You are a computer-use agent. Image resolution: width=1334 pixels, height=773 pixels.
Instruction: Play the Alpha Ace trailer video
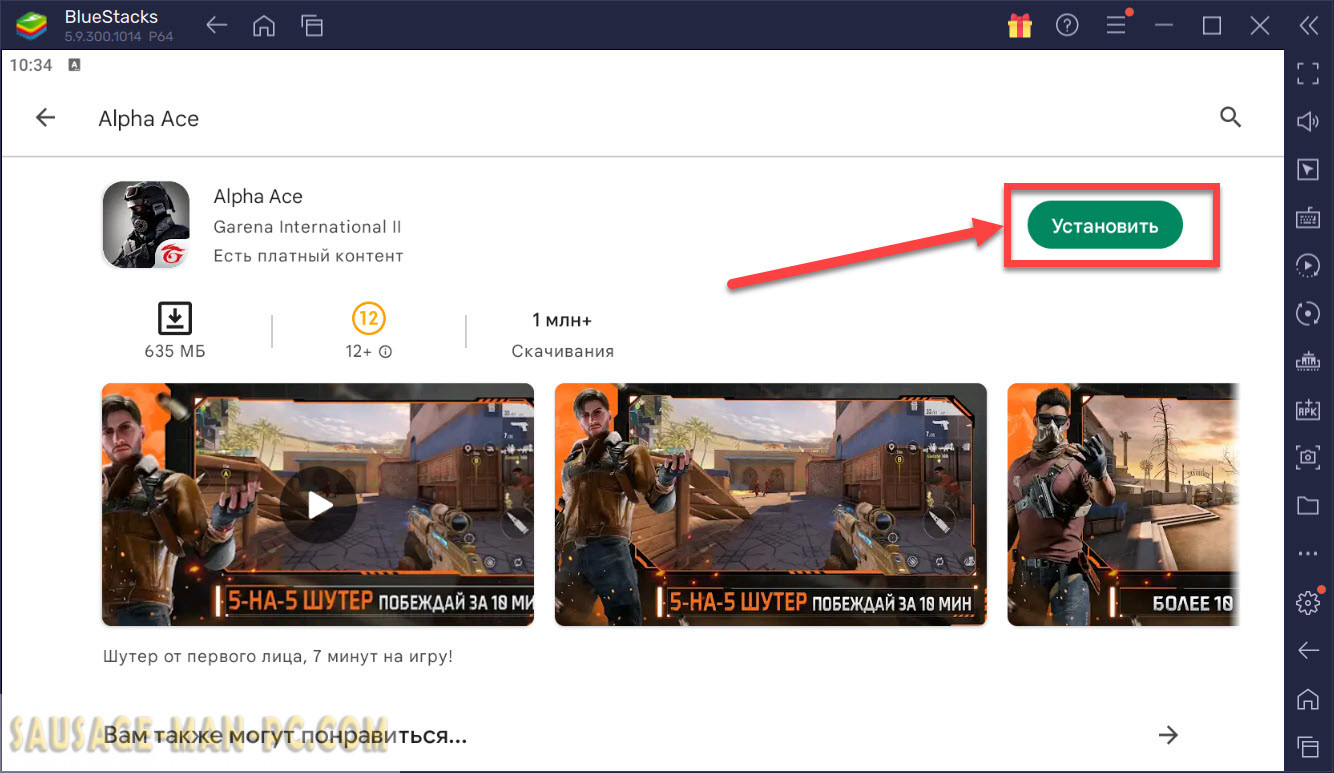[x=318, y=505]
